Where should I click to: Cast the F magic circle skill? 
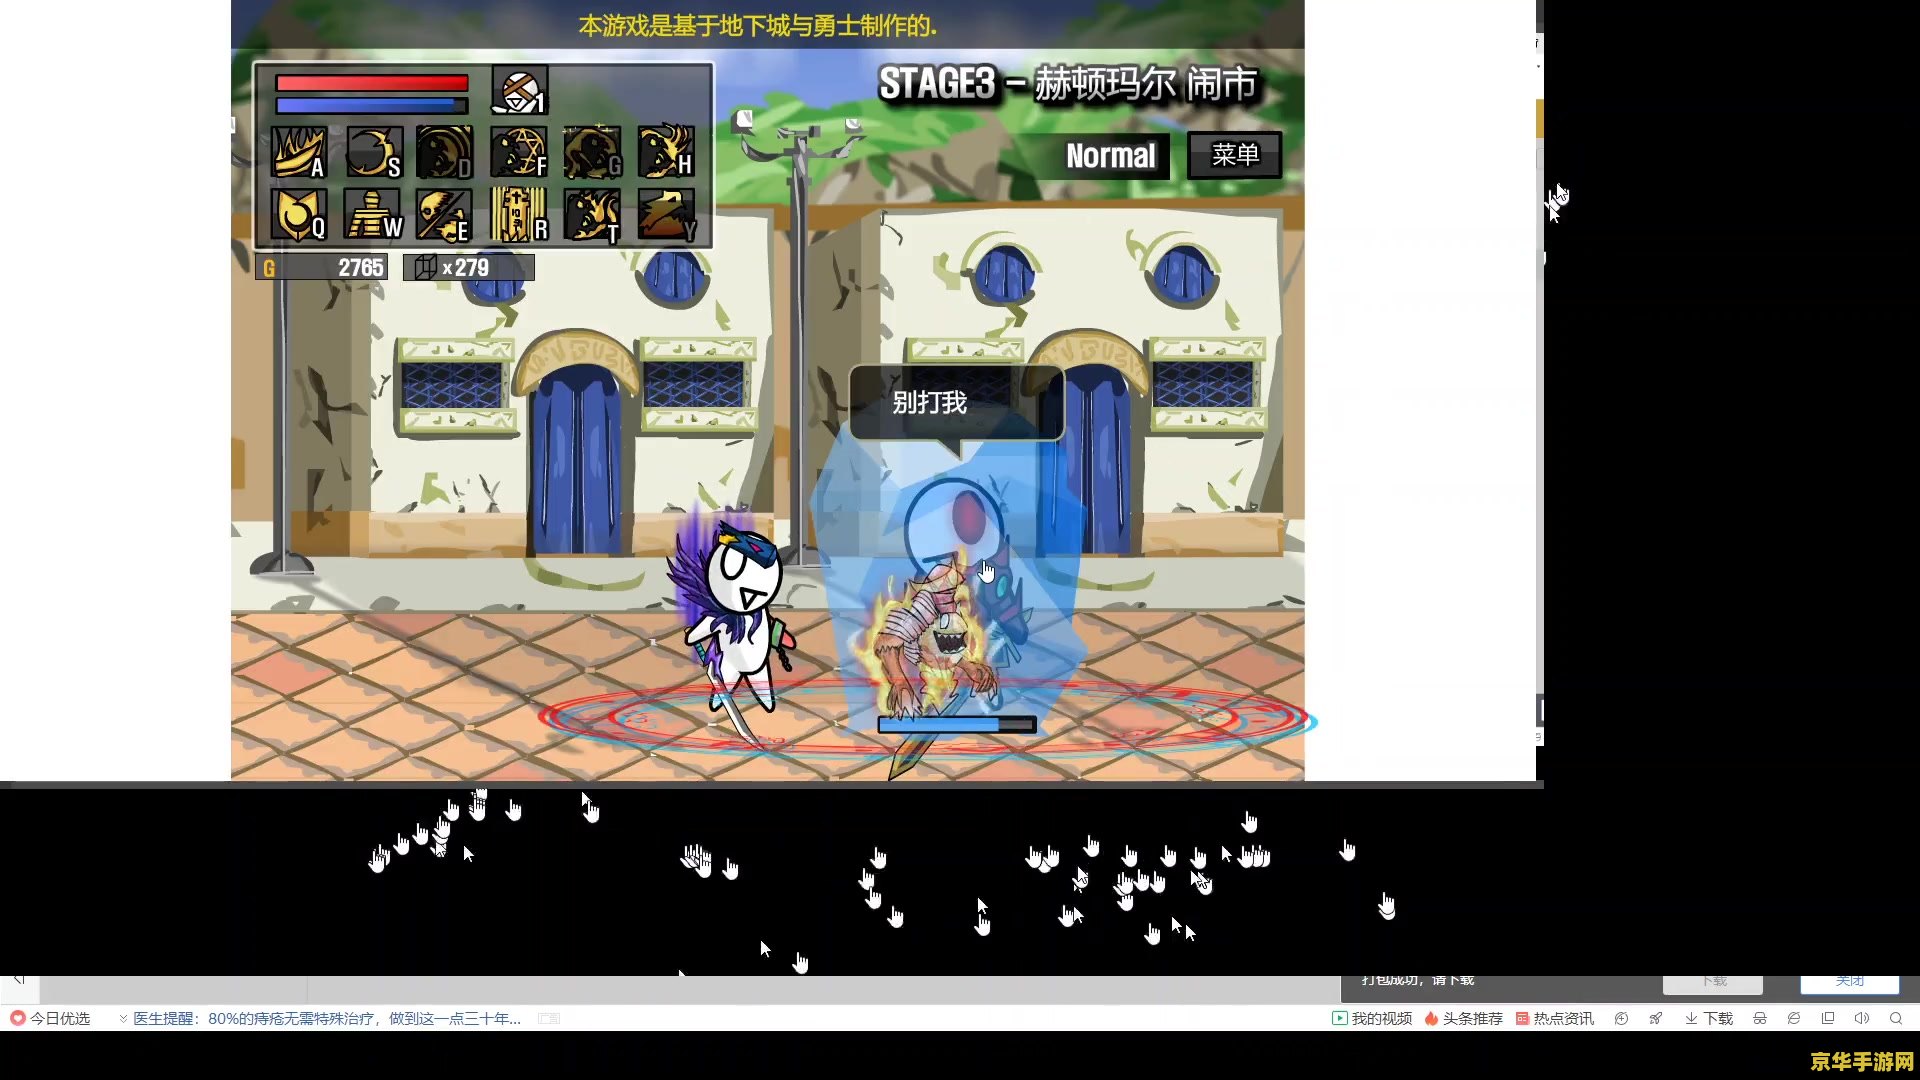pyautogui.click(x=519, y=153)
